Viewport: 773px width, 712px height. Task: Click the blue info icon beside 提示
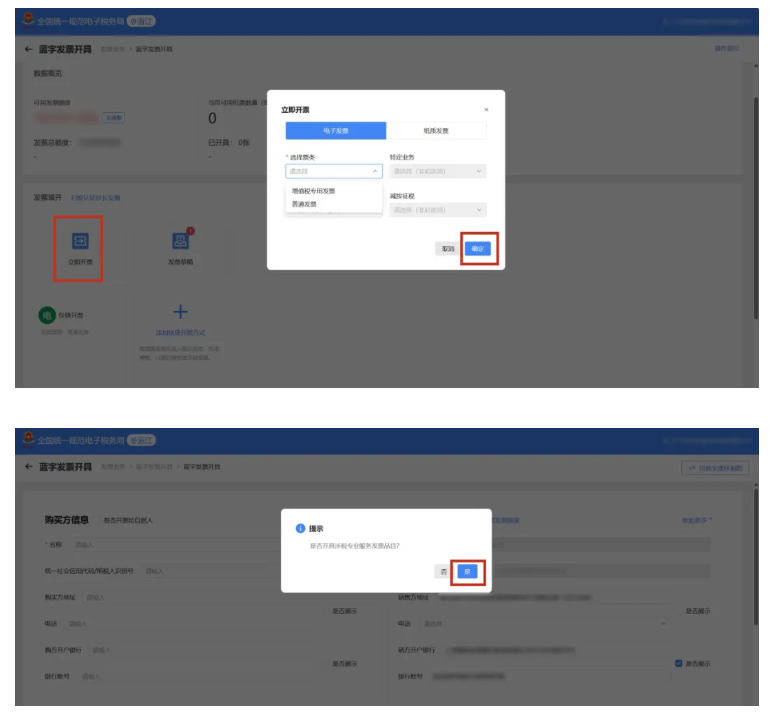[x=298, y=527]
